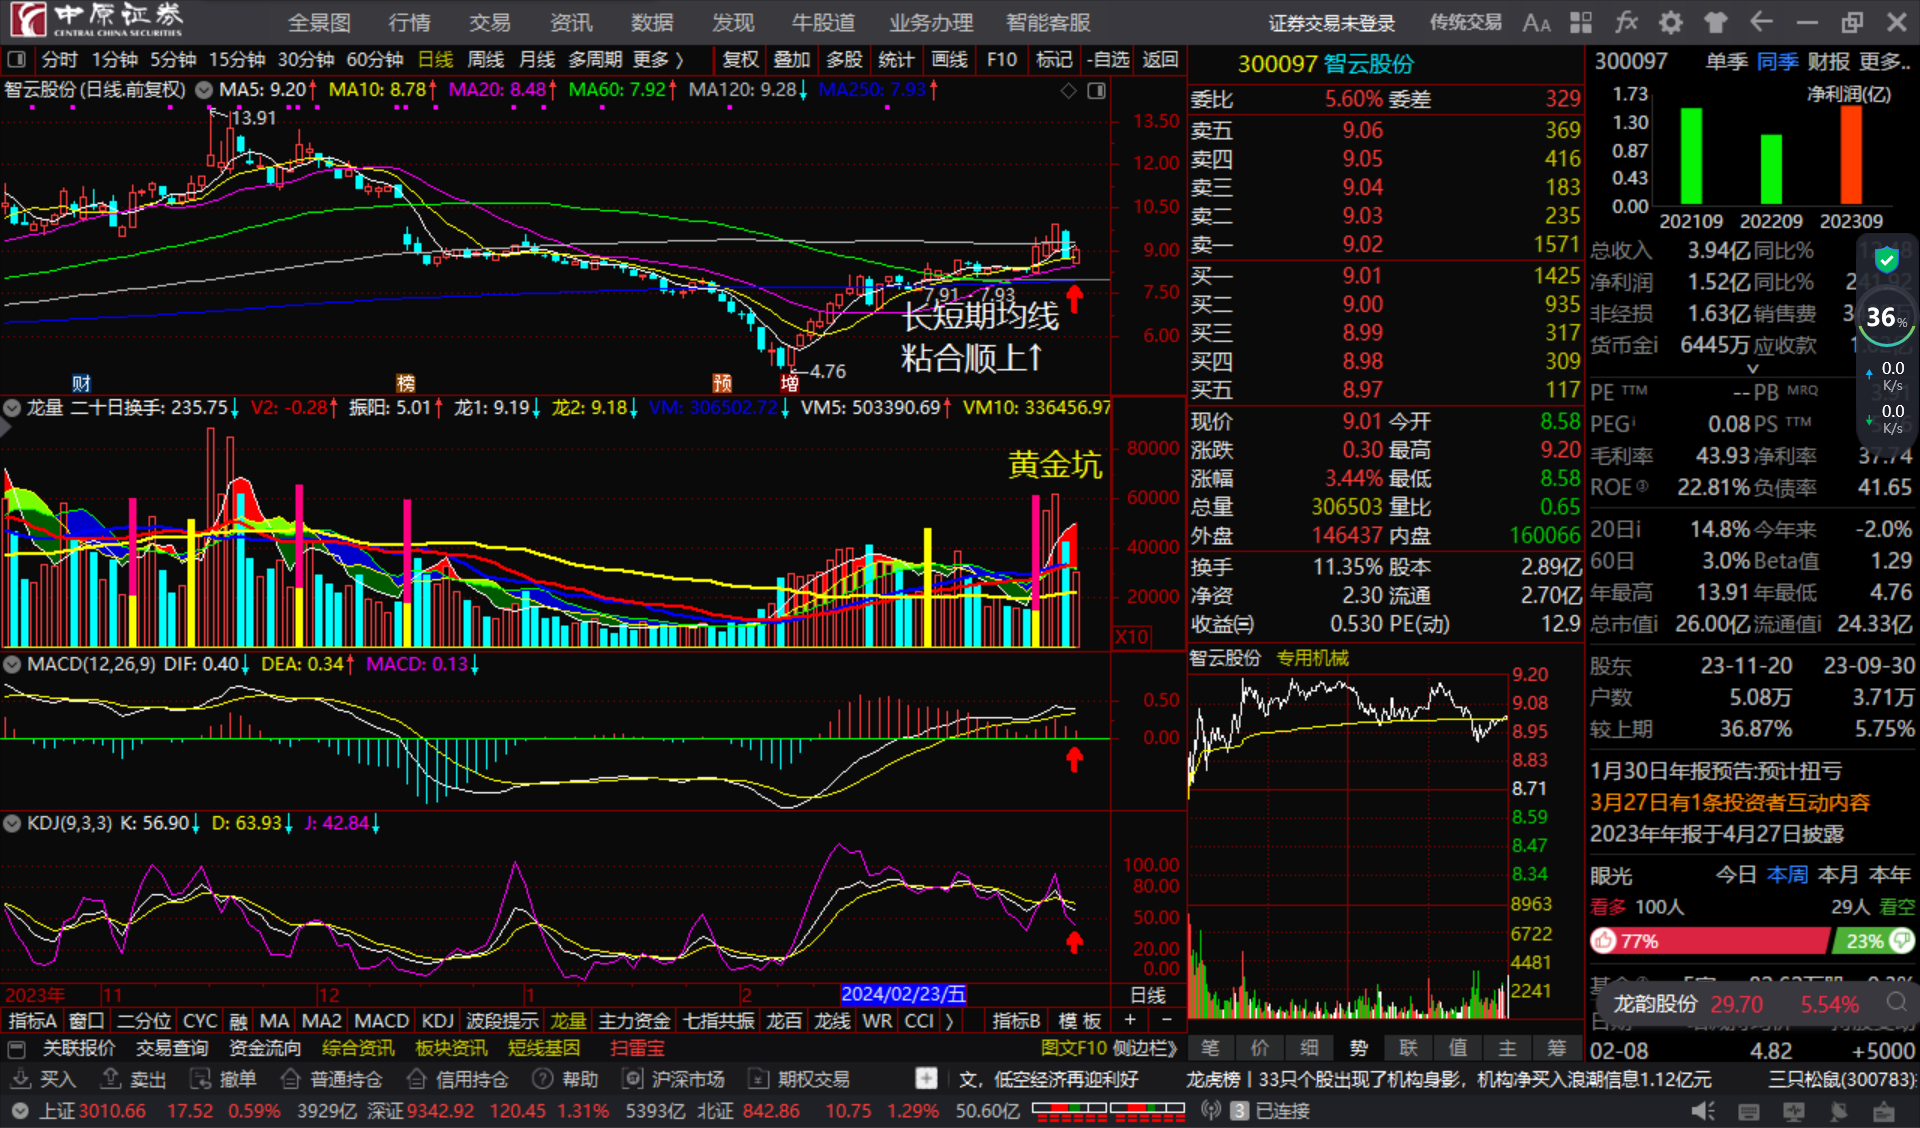Click the font size Aa icon
The width and height of the screenshot is (1920, 1128).
(1536, 22)
